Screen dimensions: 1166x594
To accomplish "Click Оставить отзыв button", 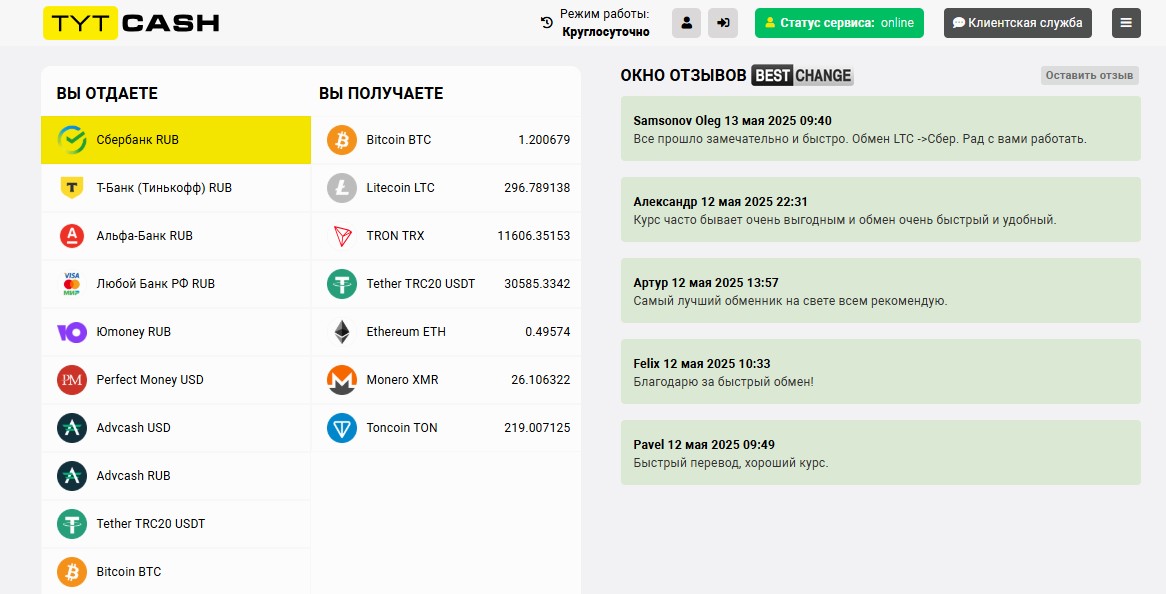I will coord(1089,75).
